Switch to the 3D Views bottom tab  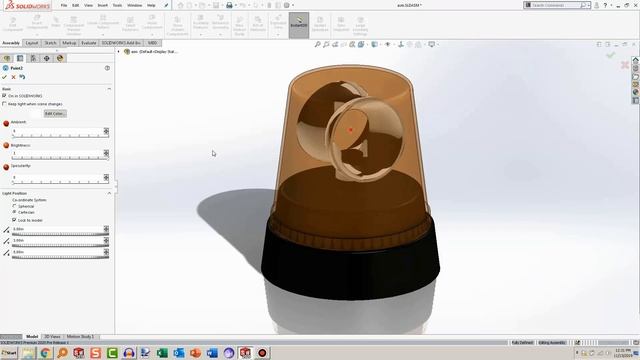click(52, 337)
